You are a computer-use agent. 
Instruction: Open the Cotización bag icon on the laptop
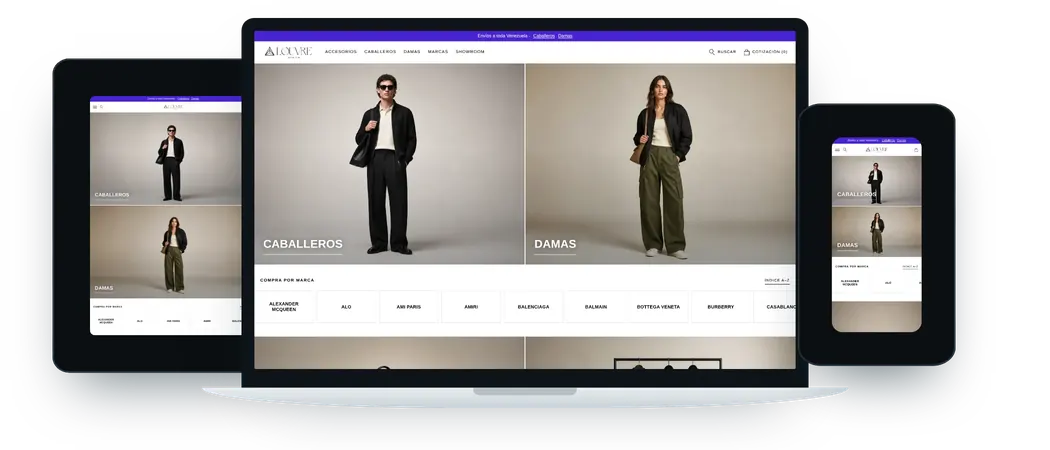747,52
